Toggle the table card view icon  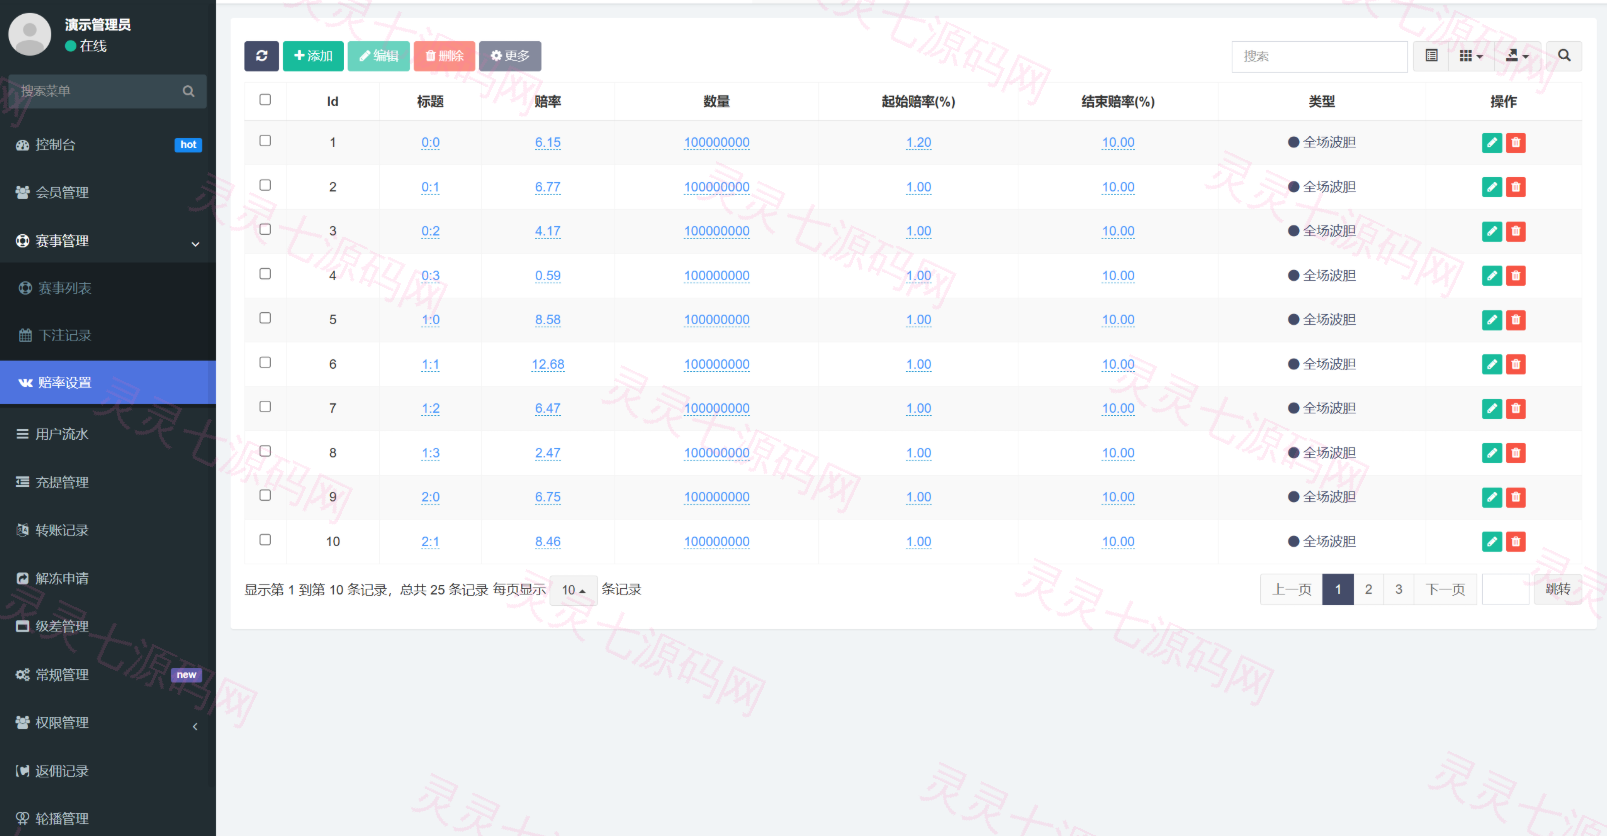point(1431,56)
